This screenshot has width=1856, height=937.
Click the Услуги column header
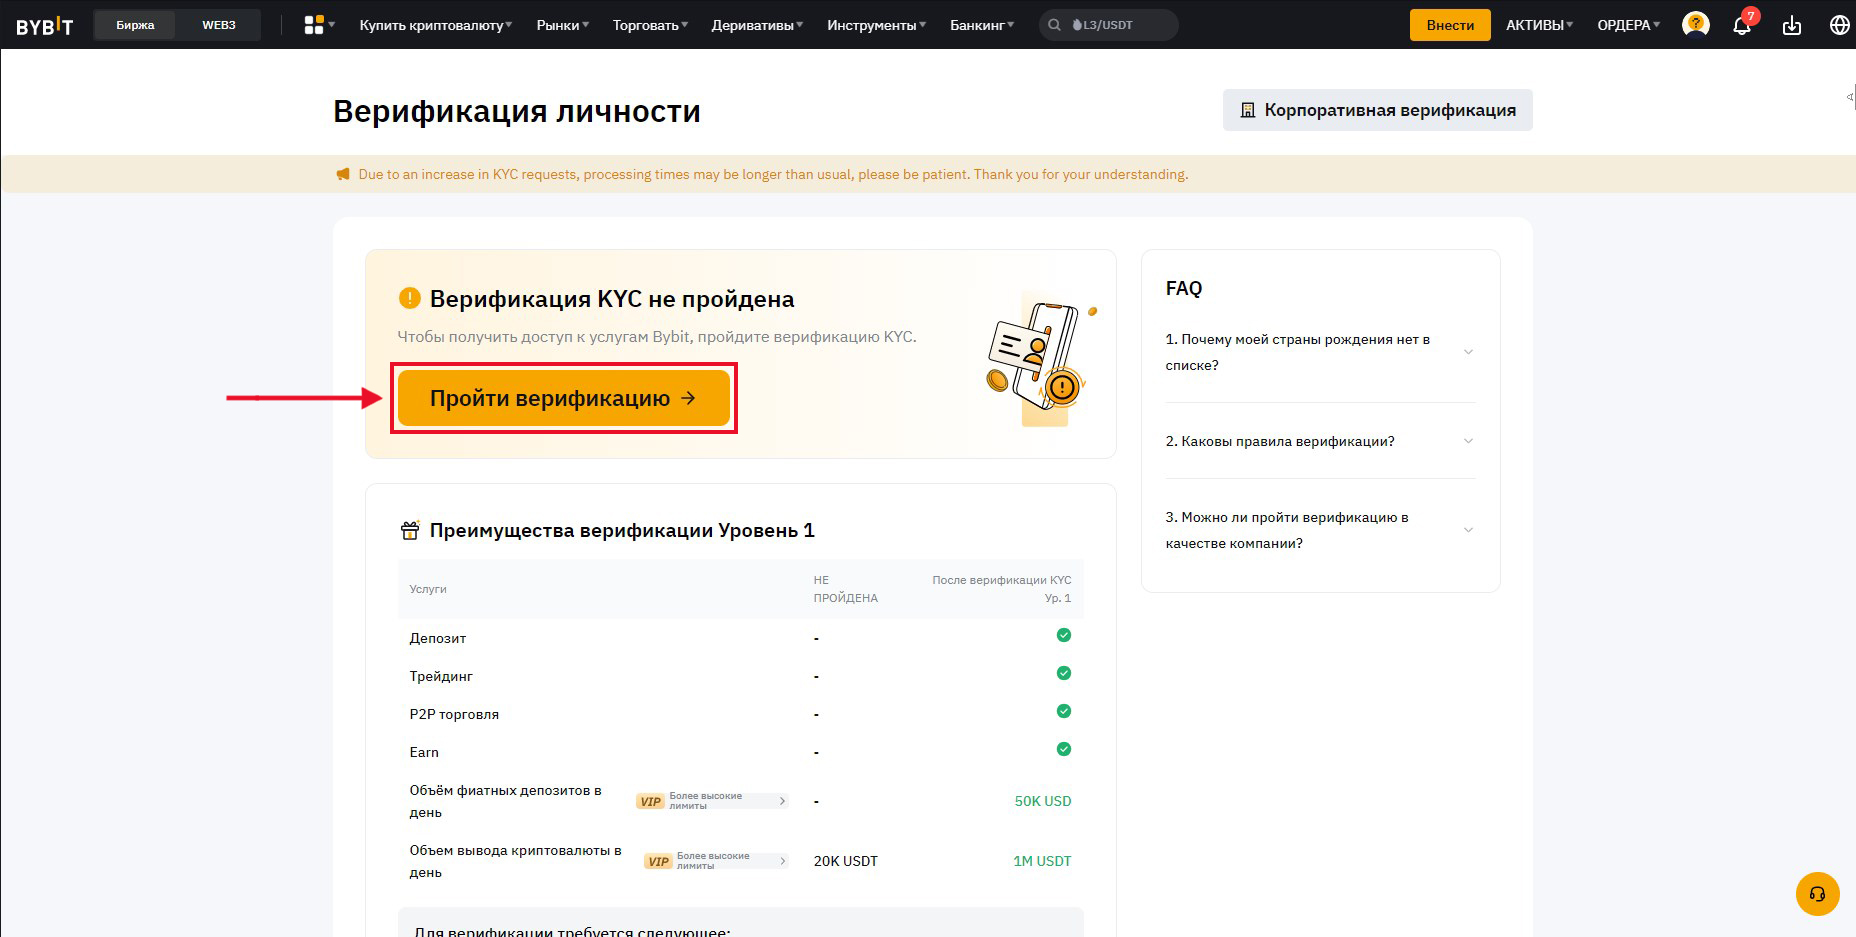428,589
